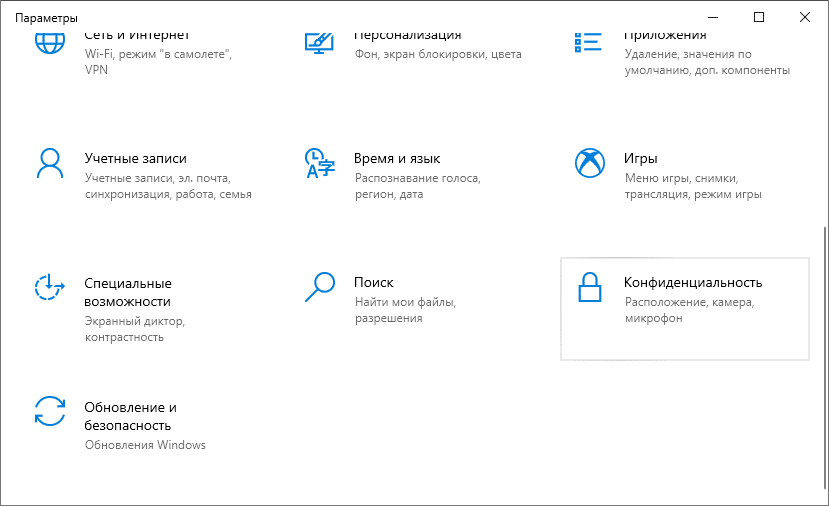This screenshot has width=829, height=506.
Task: Click the Xbox logo icon for Игры
Action: tap(588, 162)
